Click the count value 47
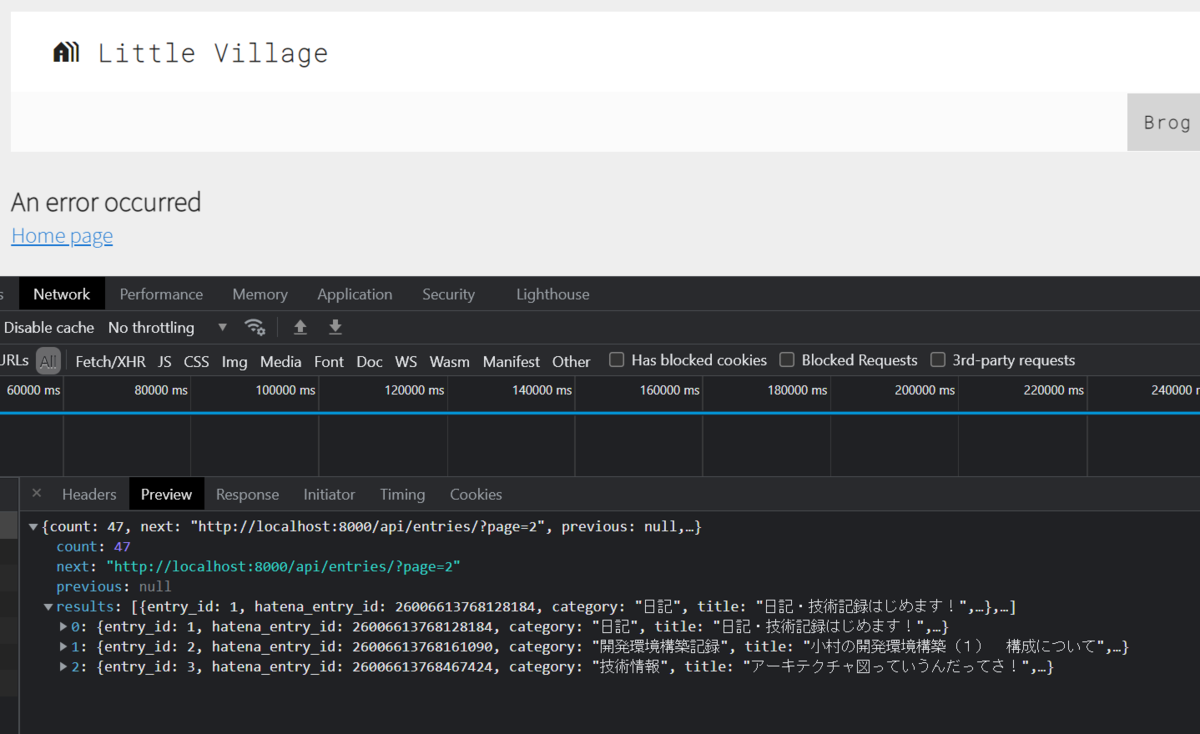 tap(122, 547)
